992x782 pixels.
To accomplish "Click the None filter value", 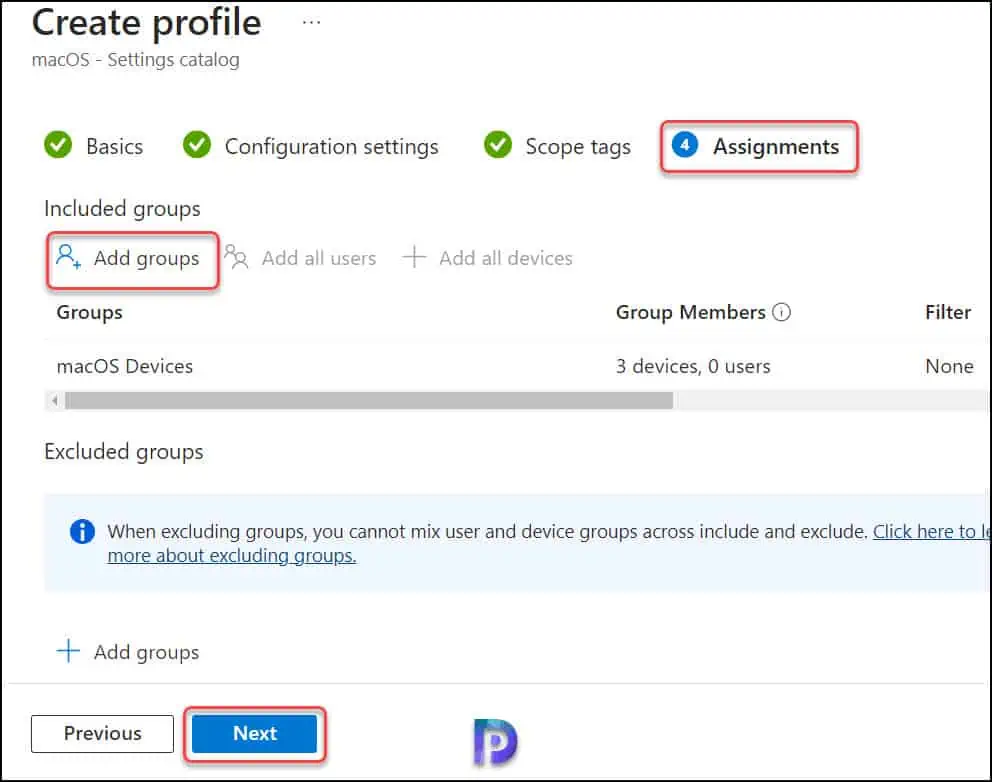I will click(x=949, y=366).
